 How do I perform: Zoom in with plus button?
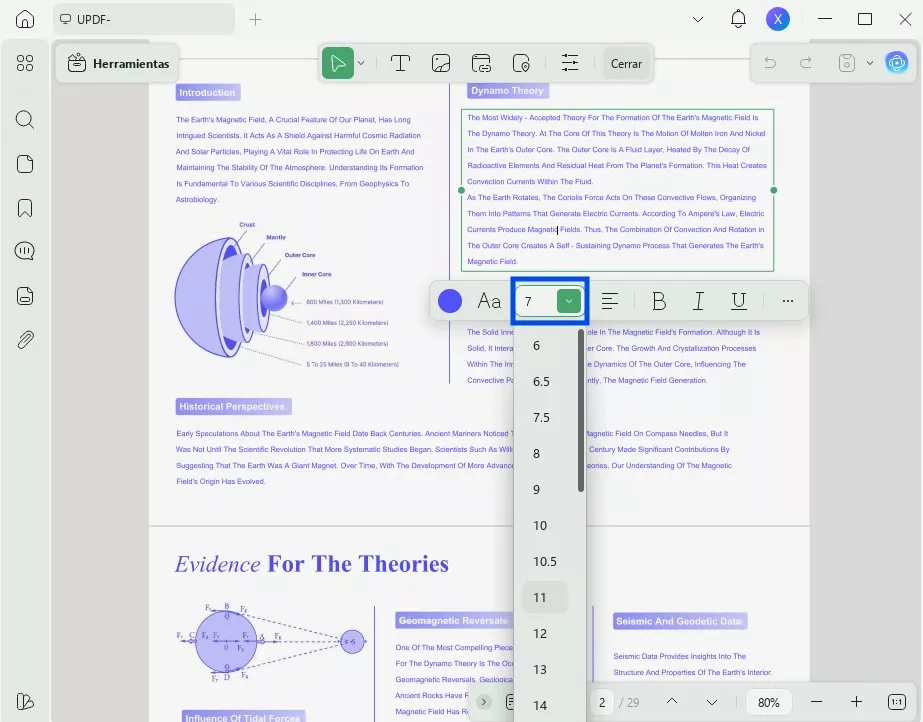[x=856, y=702]
